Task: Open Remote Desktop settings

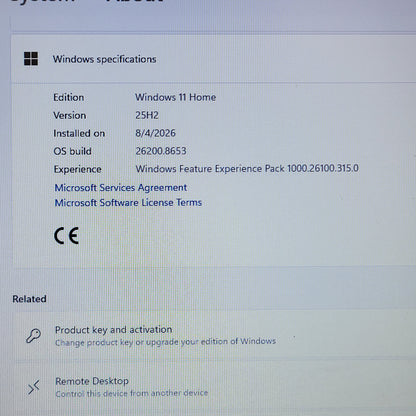Action: 214,387
